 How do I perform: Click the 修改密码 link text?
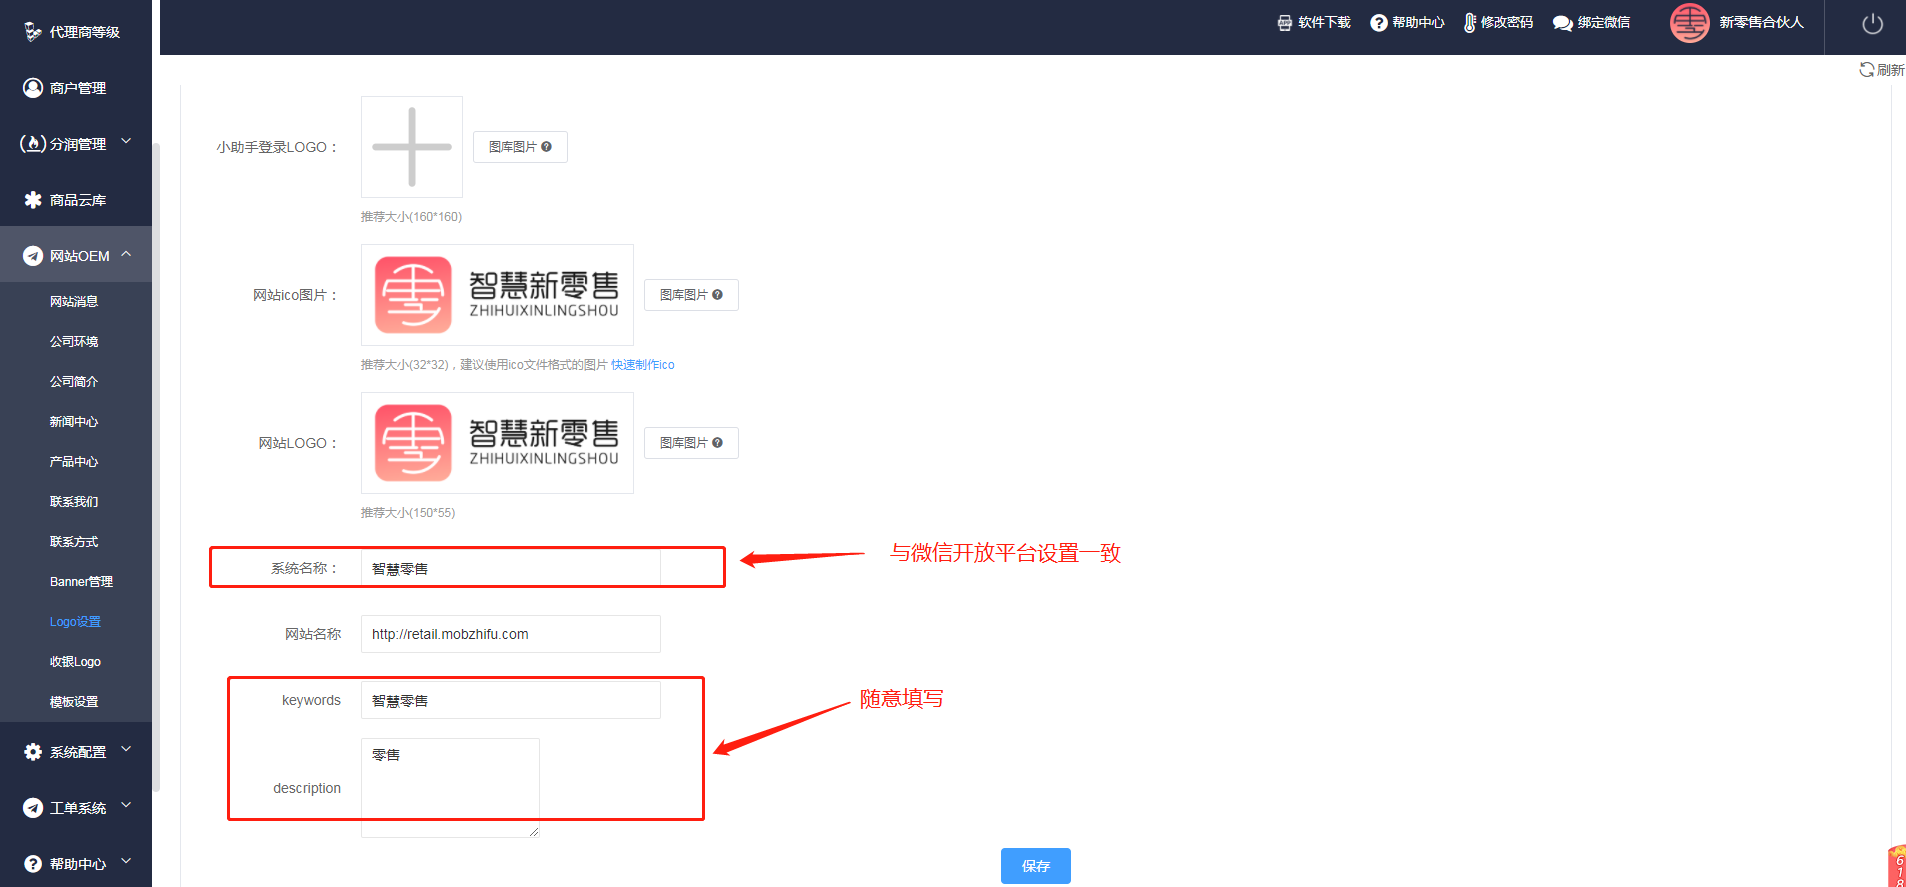click(x=1507, y=23)
